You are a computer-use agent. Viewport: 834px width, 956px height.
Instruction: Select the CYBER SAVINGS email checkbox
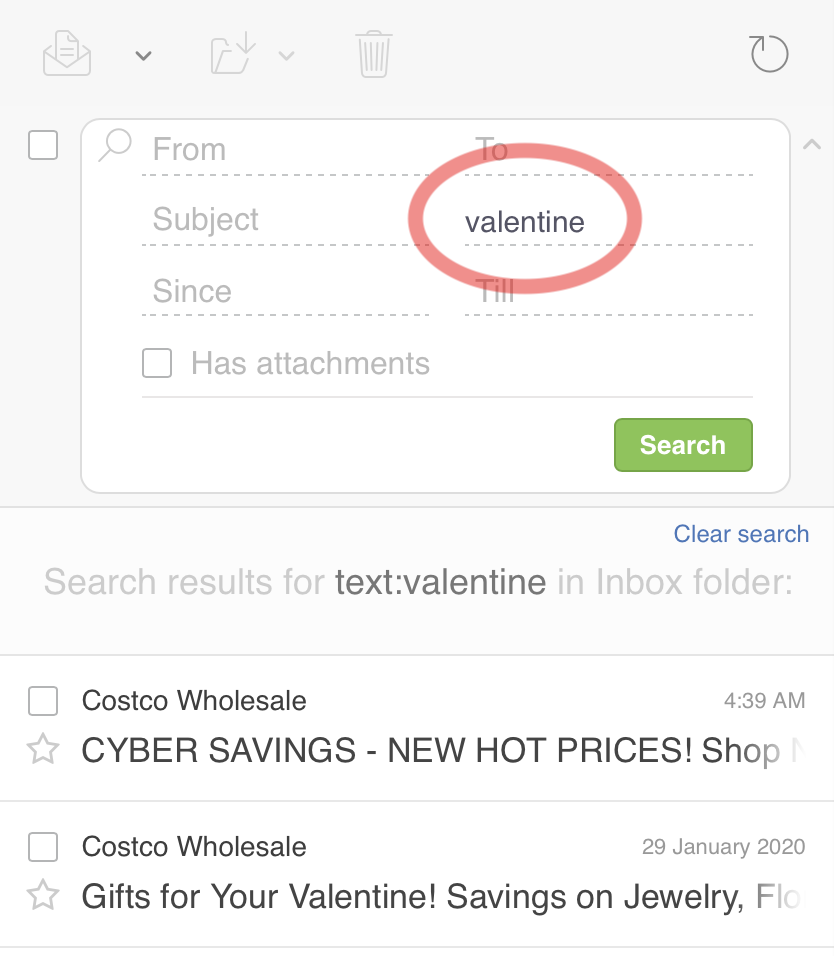click(x=43, y=700)
